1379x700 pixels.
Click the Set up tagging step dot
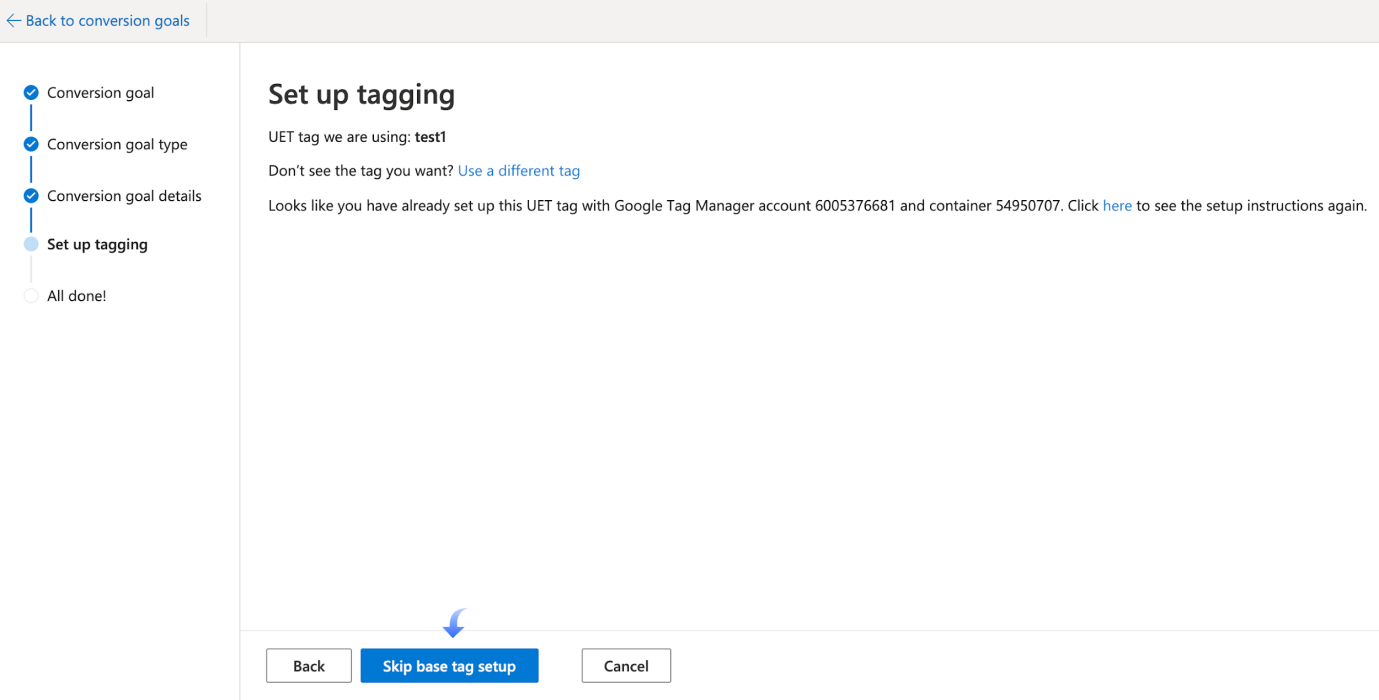(31, 244)
